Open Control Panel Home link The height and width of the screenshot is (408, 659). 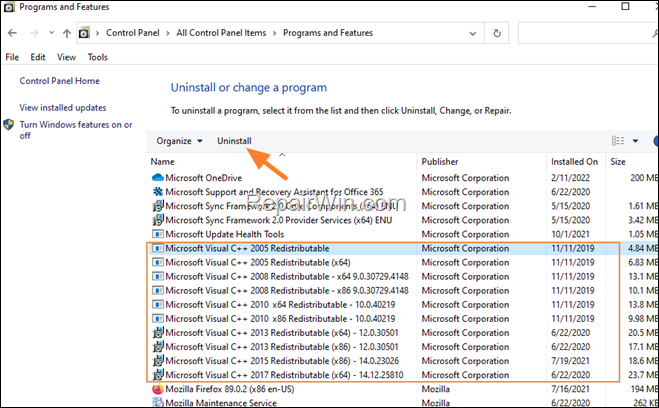point(59,81)
